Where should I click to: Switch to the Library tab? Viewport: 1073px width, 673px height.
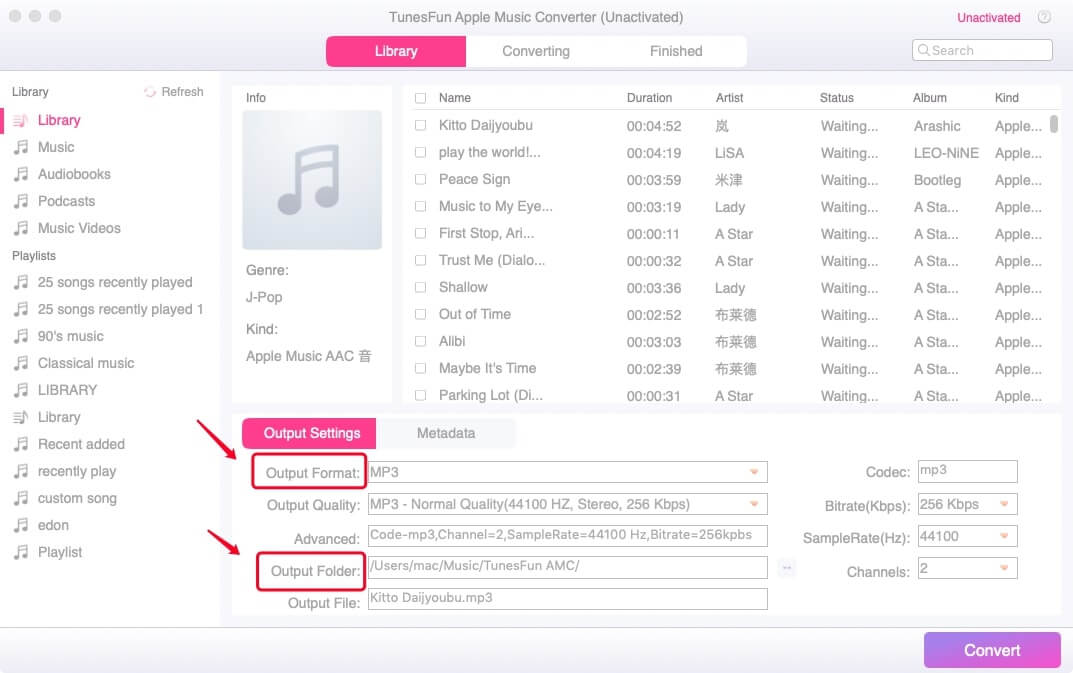(x=396, y=51)
